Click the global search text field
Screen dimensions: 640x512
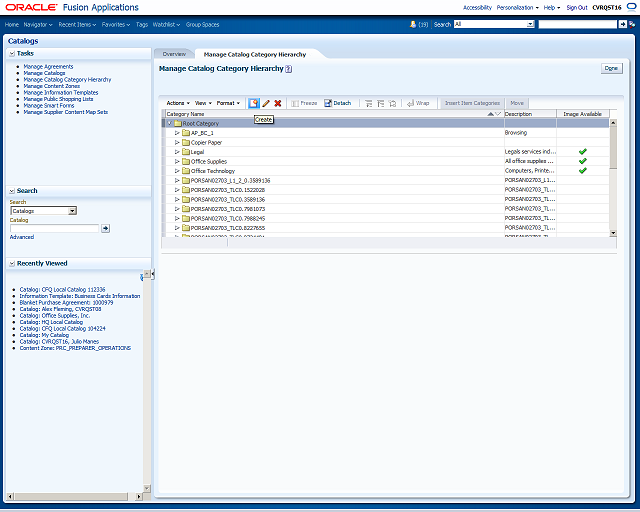click(578, 24)
